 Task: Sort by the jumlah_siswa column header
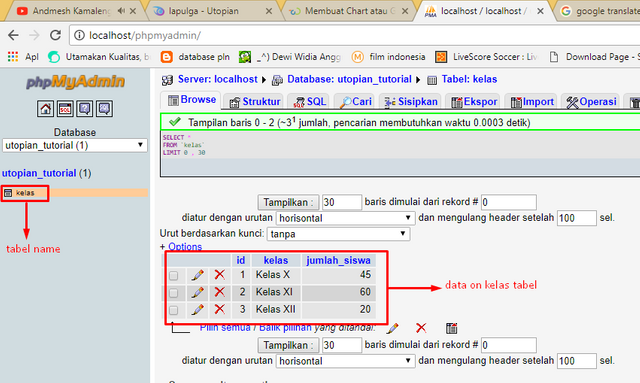338,260
